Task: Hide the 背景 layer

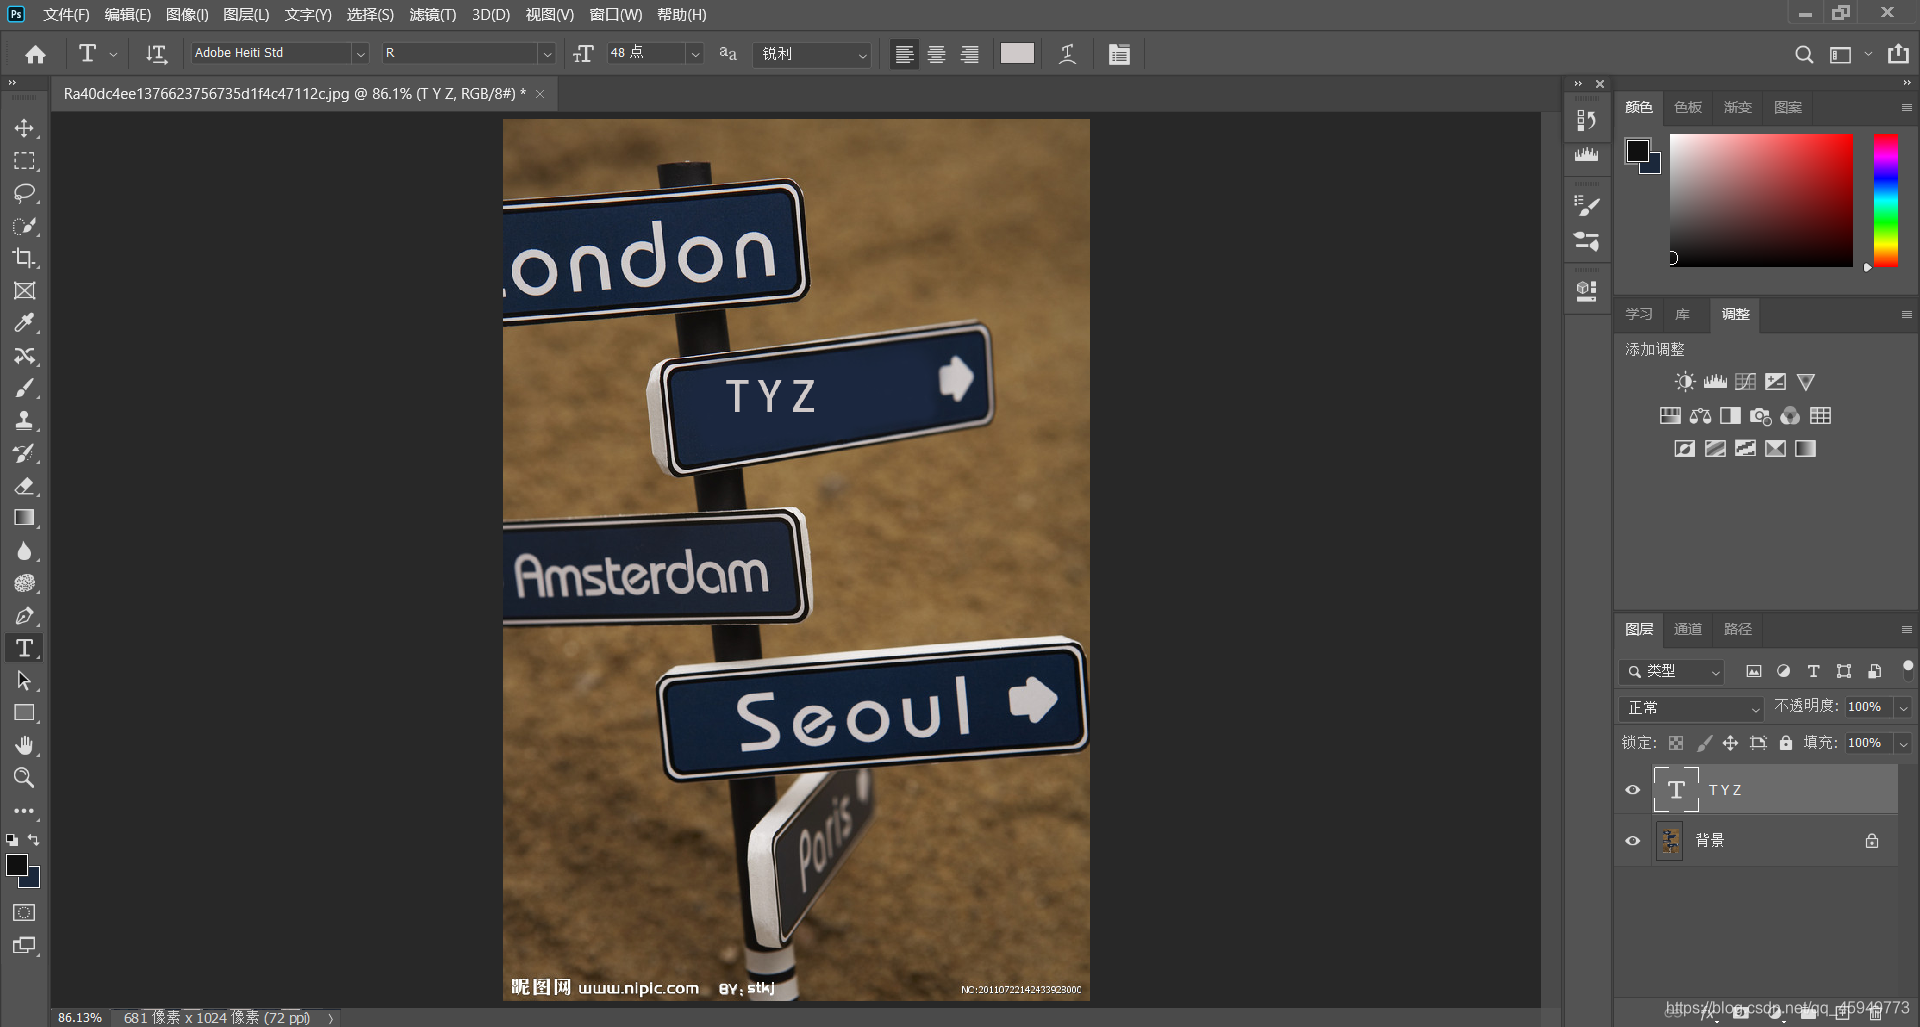Action: tap(1633, 841)
